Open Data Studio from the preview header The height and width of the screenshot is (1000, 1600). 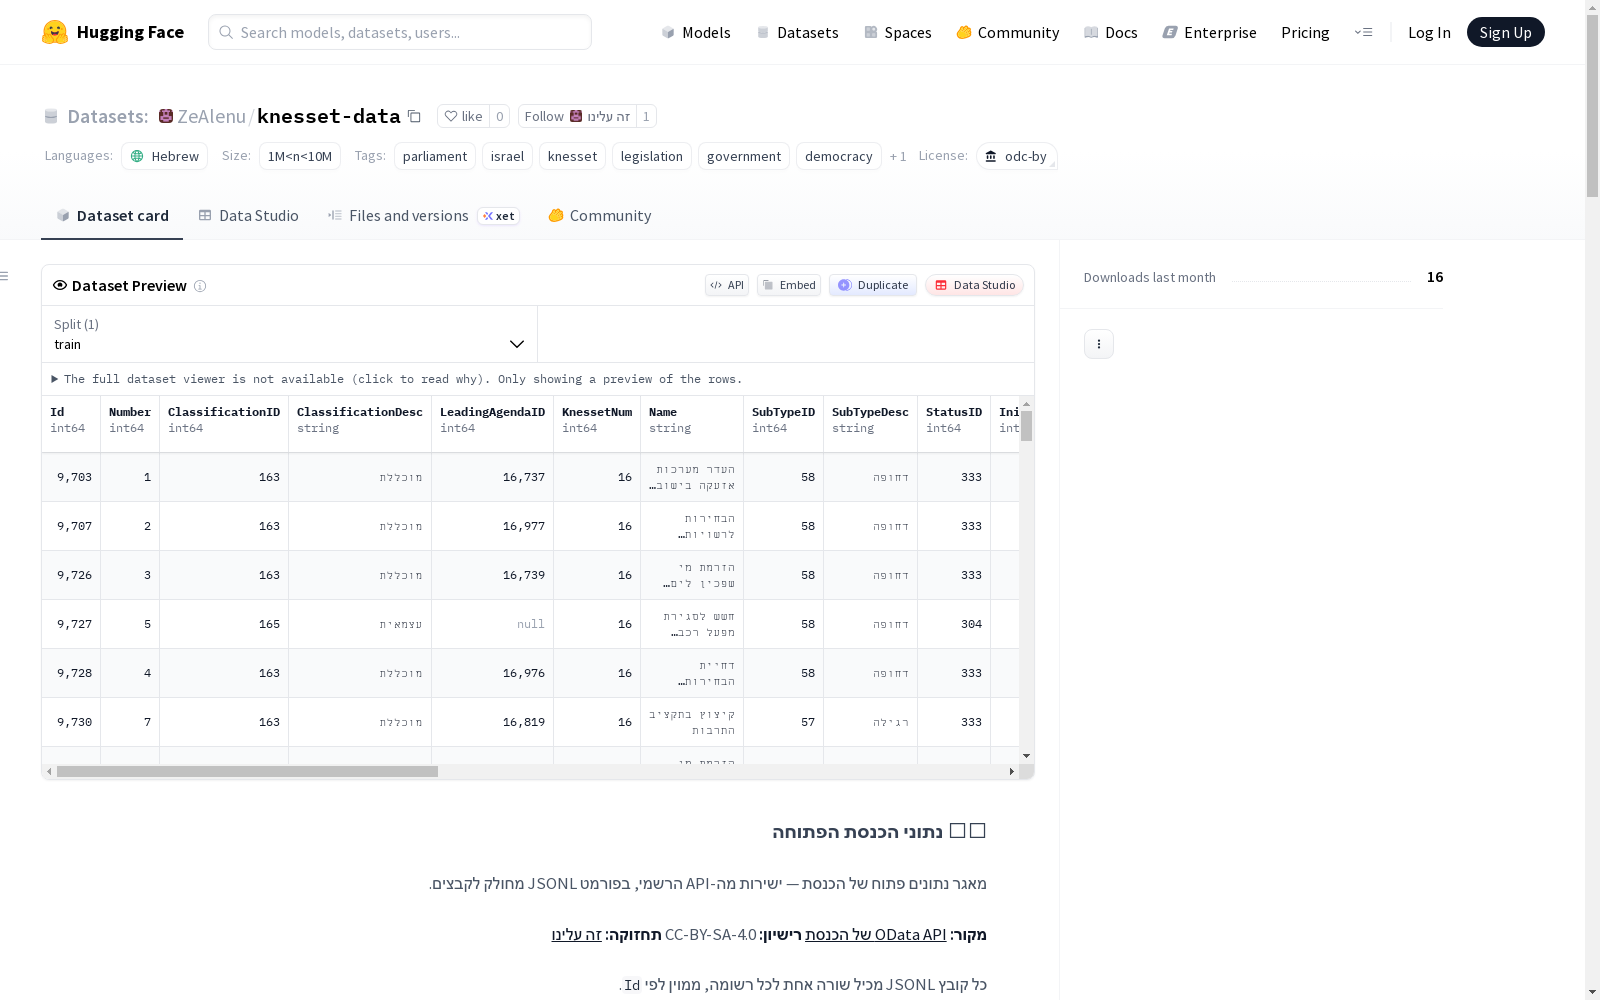pyautogui.click(x=975, y=285)
